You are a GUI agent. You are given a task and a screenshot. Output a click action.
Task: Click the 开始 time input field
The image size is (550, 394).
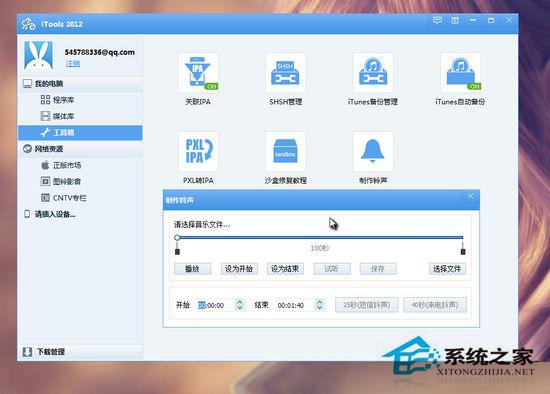(216, 305)
